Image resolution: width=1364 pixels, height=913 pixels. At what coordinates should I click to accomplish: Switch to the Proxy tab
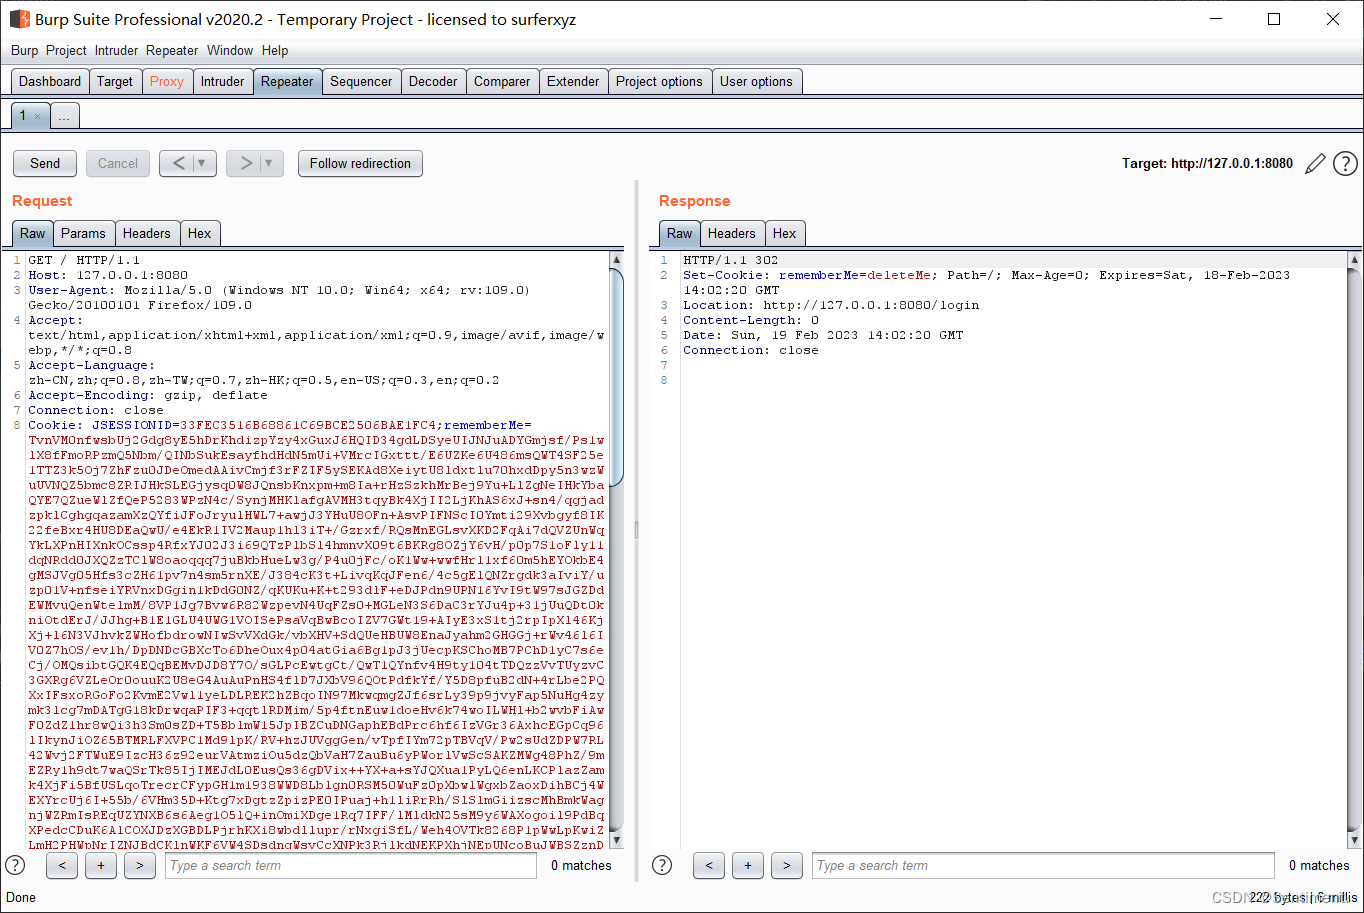point(167,82)
